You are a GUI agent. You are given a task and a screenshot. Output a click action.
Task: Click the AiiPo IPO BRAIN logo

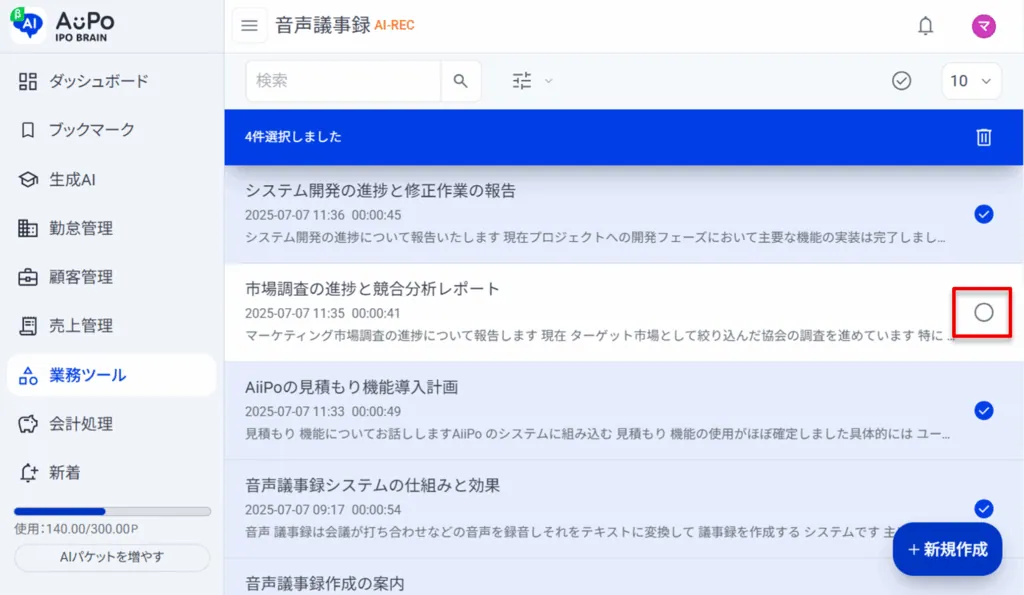tap(63, 26)
